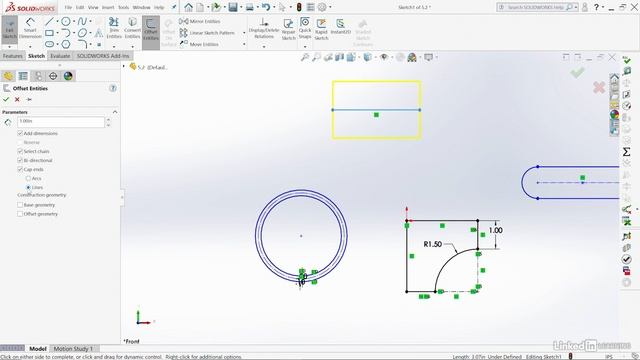The width and height of the screenshot is (640, 360).
Task: Switch to the SOLIDWORKS Add-Ins tab
Action: click(103, 56)
